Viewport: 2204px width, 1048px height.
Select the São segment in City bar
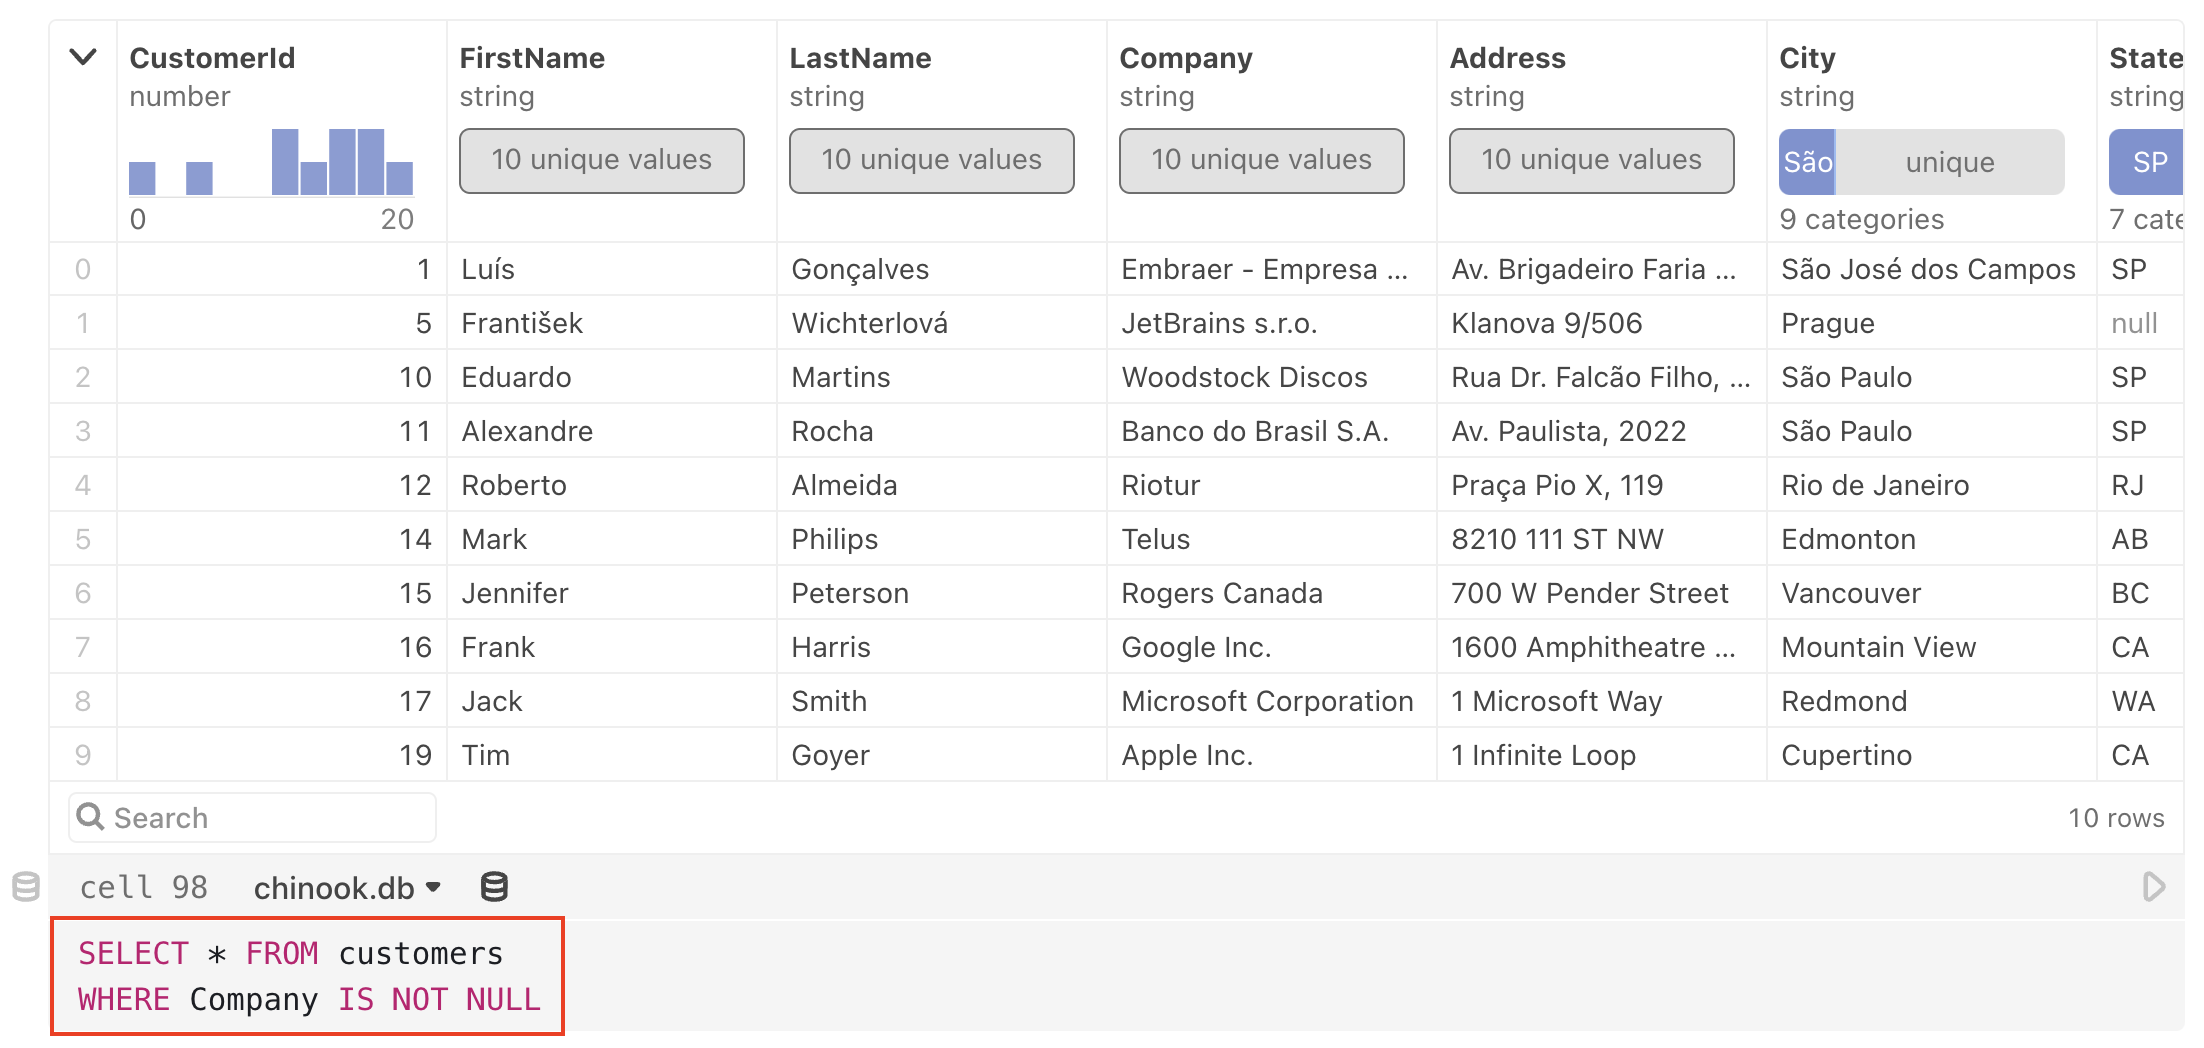tap(1807, 162)
